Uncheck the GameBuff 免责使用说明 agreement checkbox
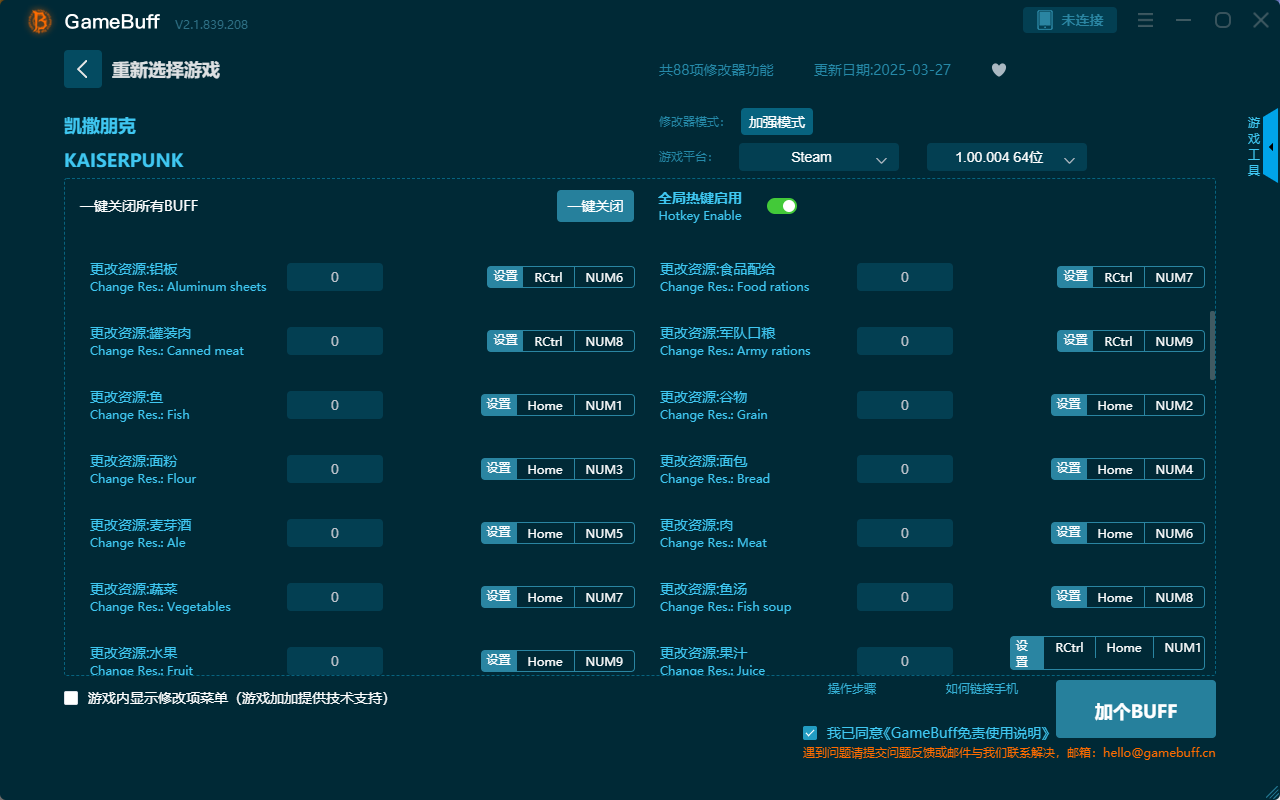The height and width of the screenshot is (800, 1280). pyautogui.click(x=810, y=732)
